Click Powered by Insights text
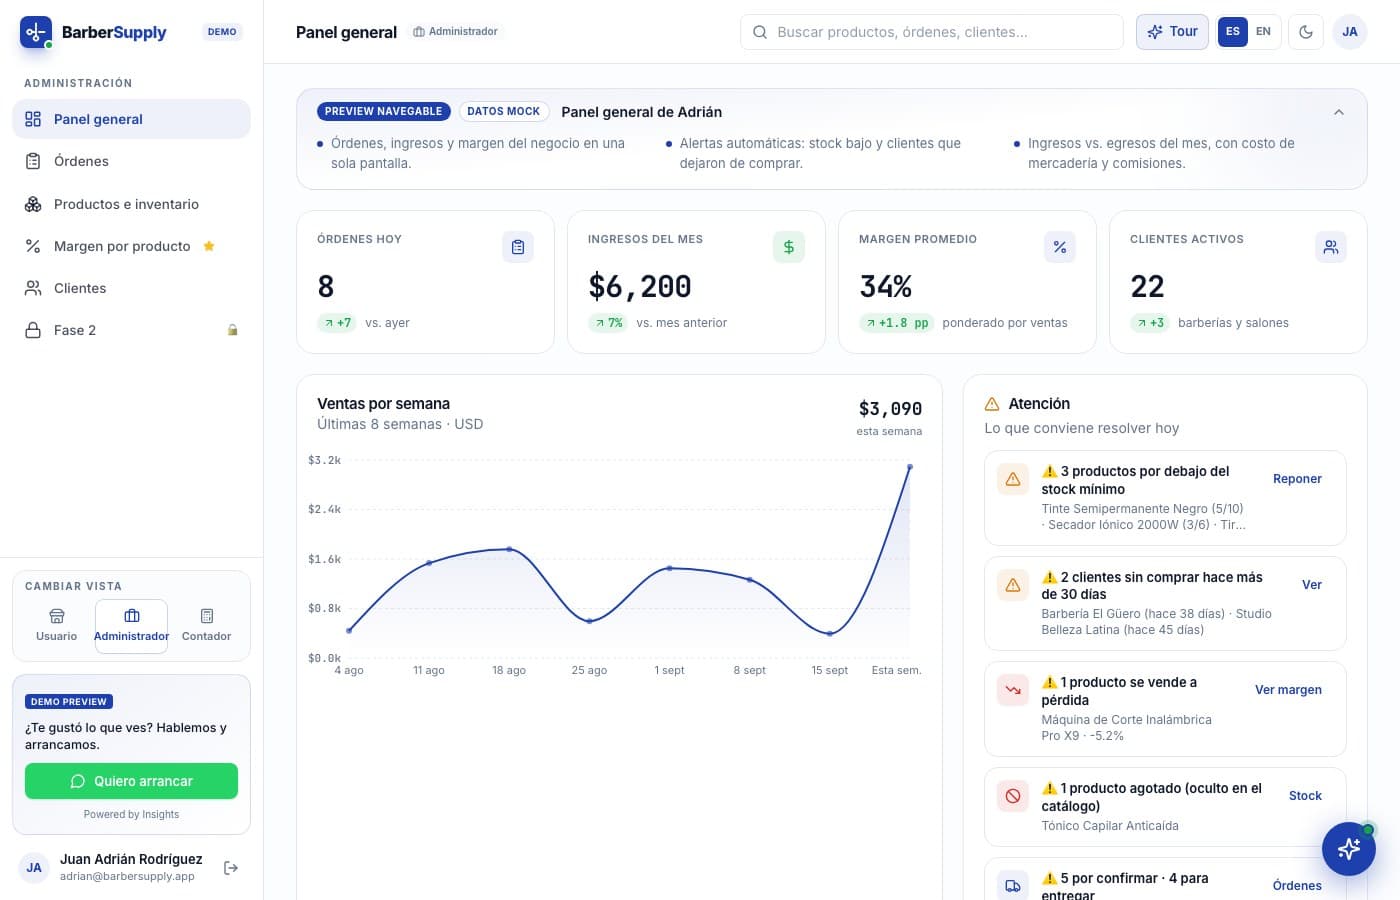1400x900 pixels. 131,814
